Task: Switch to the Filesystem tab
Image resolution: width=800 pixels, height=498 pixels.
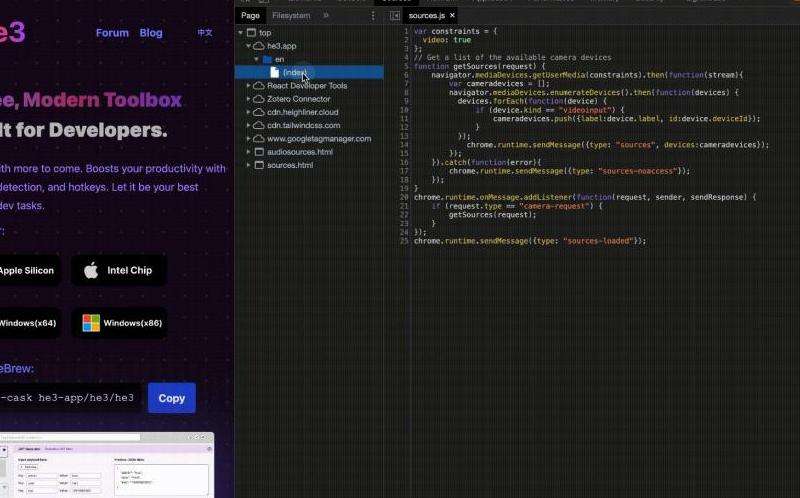Action: [291, 16]
